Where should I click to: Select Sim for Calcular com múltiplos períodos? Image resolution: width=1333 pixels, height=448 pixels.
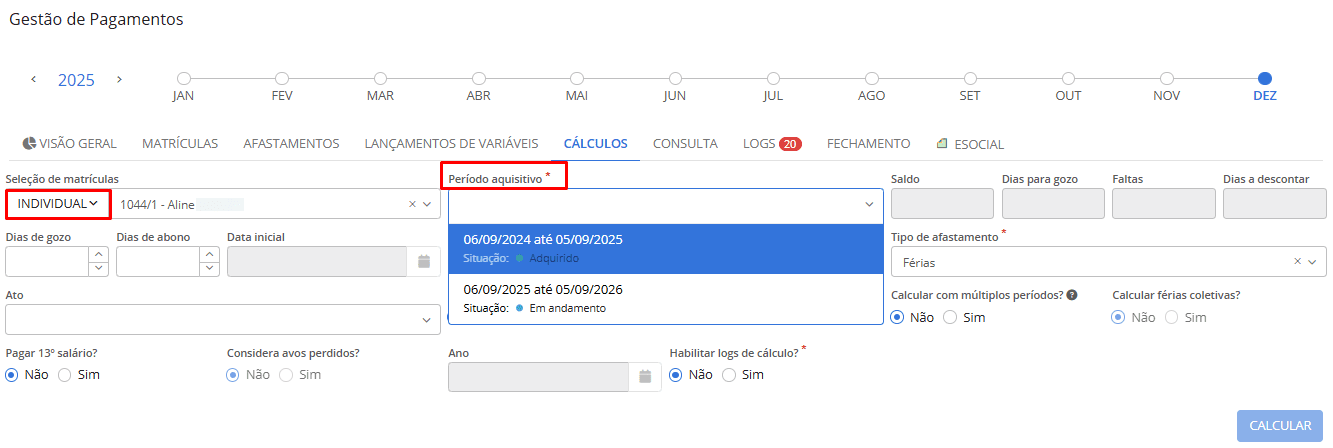(951, 317)
